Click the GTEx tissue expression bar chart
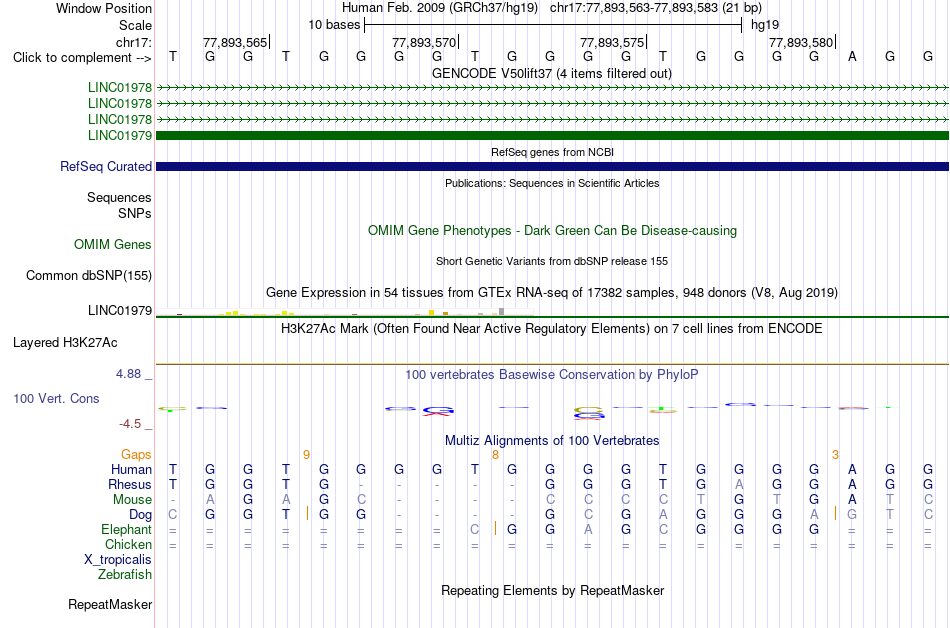Viewport: 950px width, 628px height. point(344,312)
